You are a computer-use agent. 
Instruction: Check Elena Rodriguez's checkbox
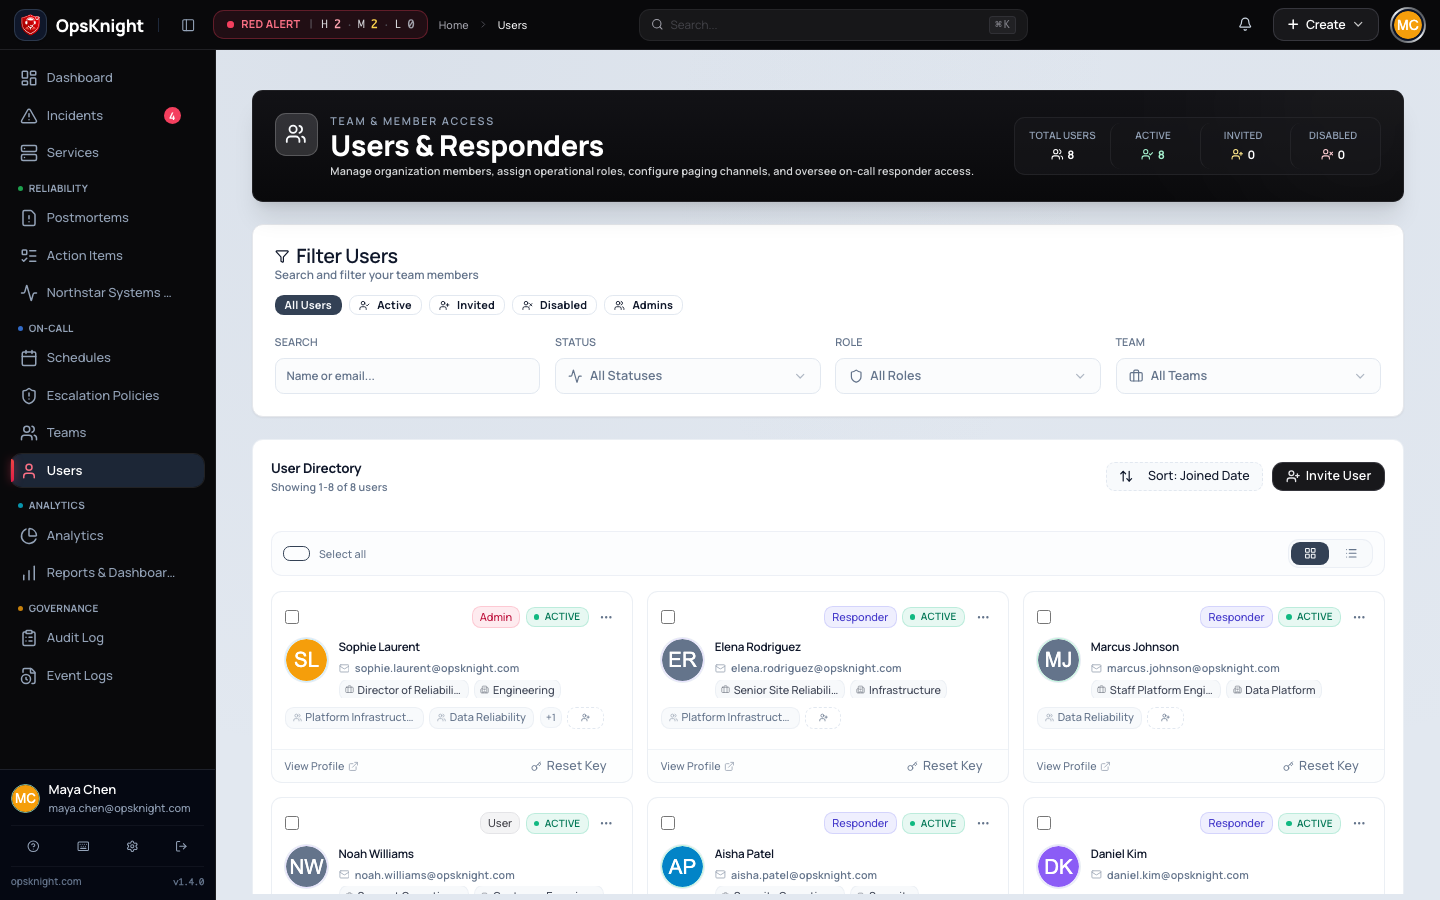pos(668,617)
